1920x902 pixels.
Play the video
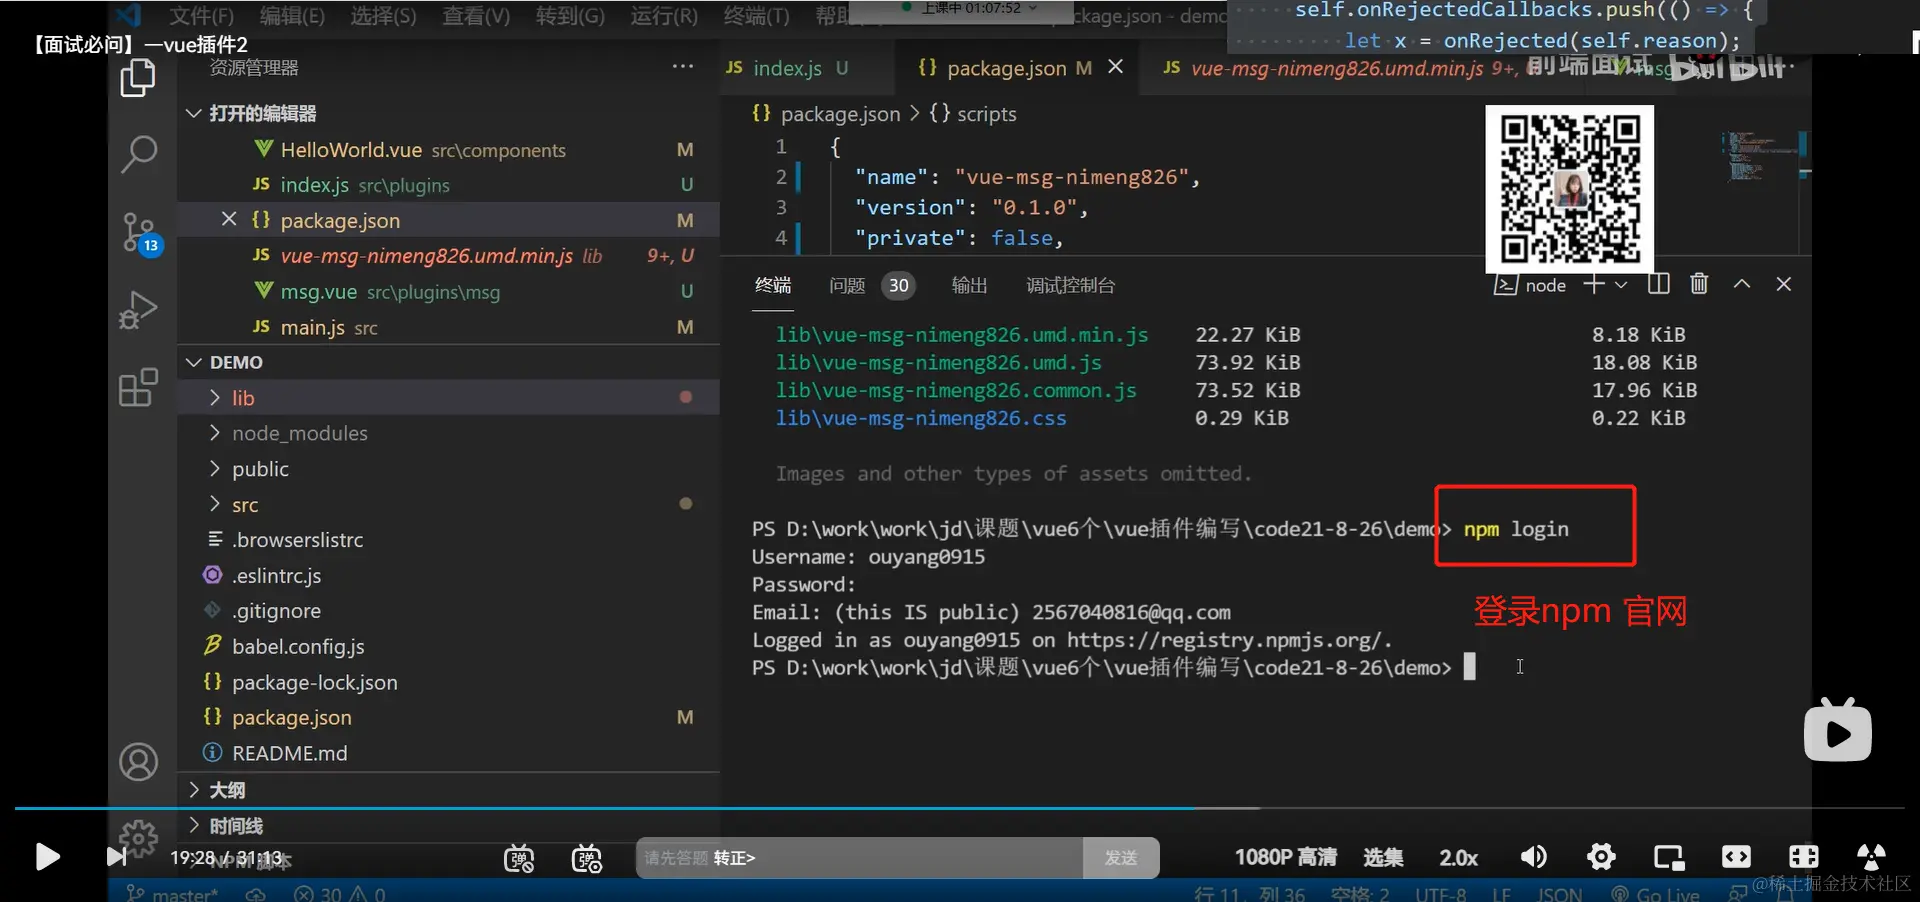(x=47, y=857)
